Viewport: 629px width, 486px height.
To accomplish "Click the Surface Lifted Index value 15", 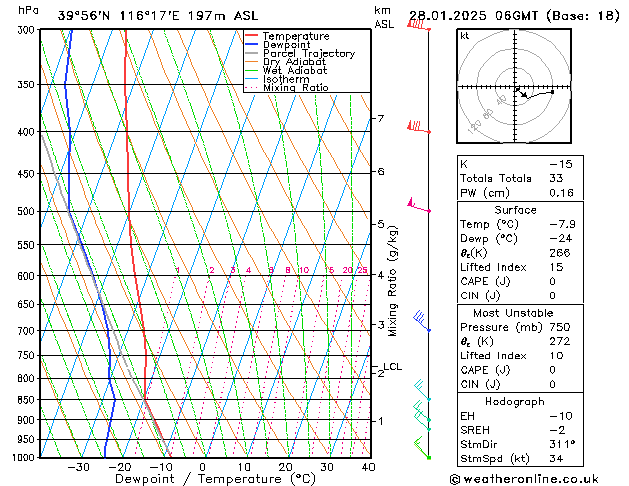I will point(556,267).
